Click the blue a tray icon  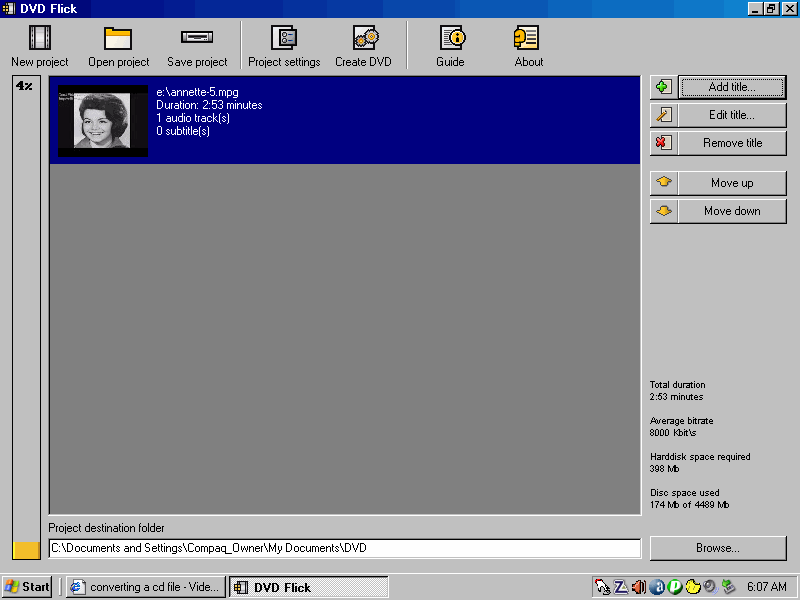657,587
